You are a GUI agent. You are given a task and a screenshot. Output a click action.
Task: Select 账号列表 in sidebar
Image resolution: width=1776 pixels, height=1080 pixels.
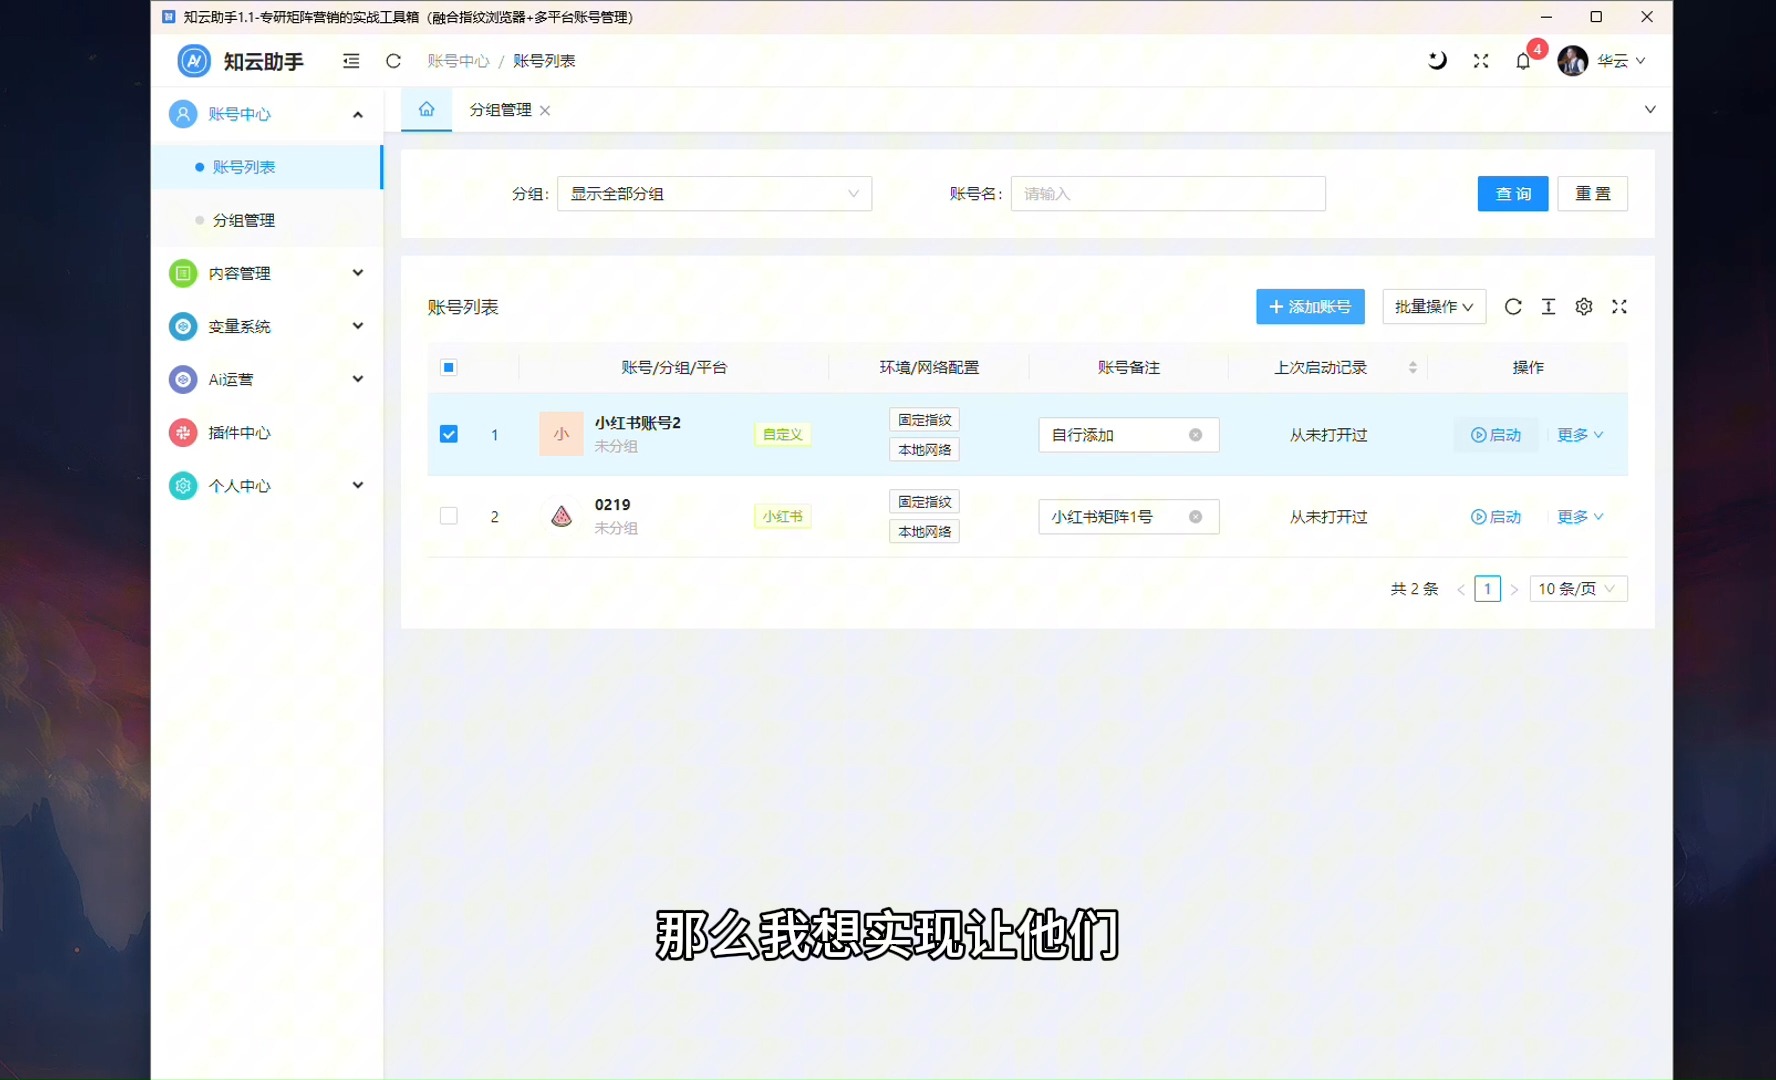[x=267, y=167]
